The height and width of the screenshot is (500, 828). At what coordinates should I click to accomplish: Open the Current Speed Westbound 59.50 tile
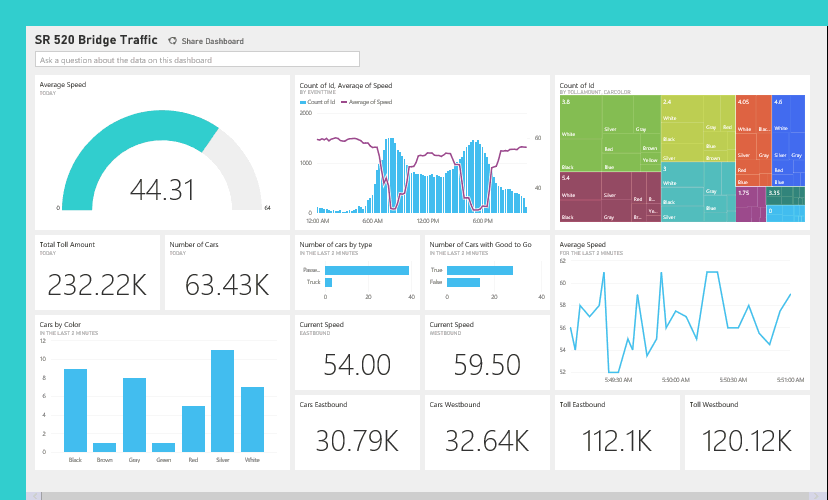click(x=487, y=353)
